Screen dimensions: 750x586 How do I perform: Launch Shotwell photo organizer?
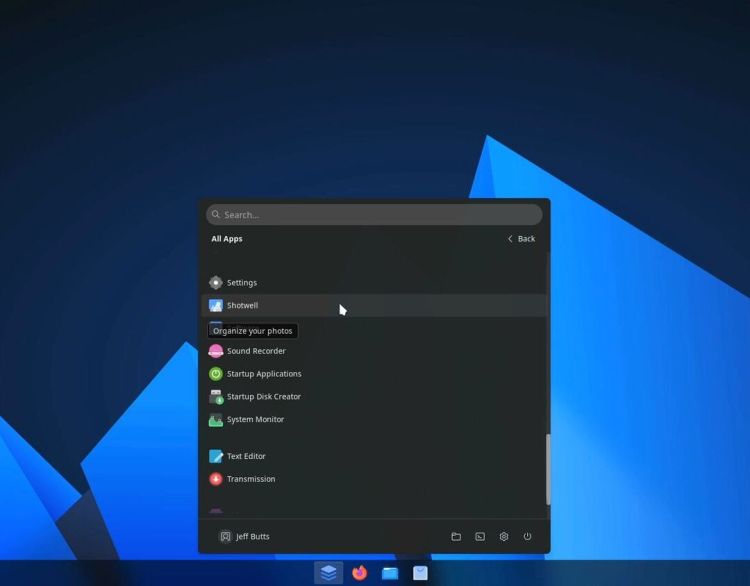point(242,306)
